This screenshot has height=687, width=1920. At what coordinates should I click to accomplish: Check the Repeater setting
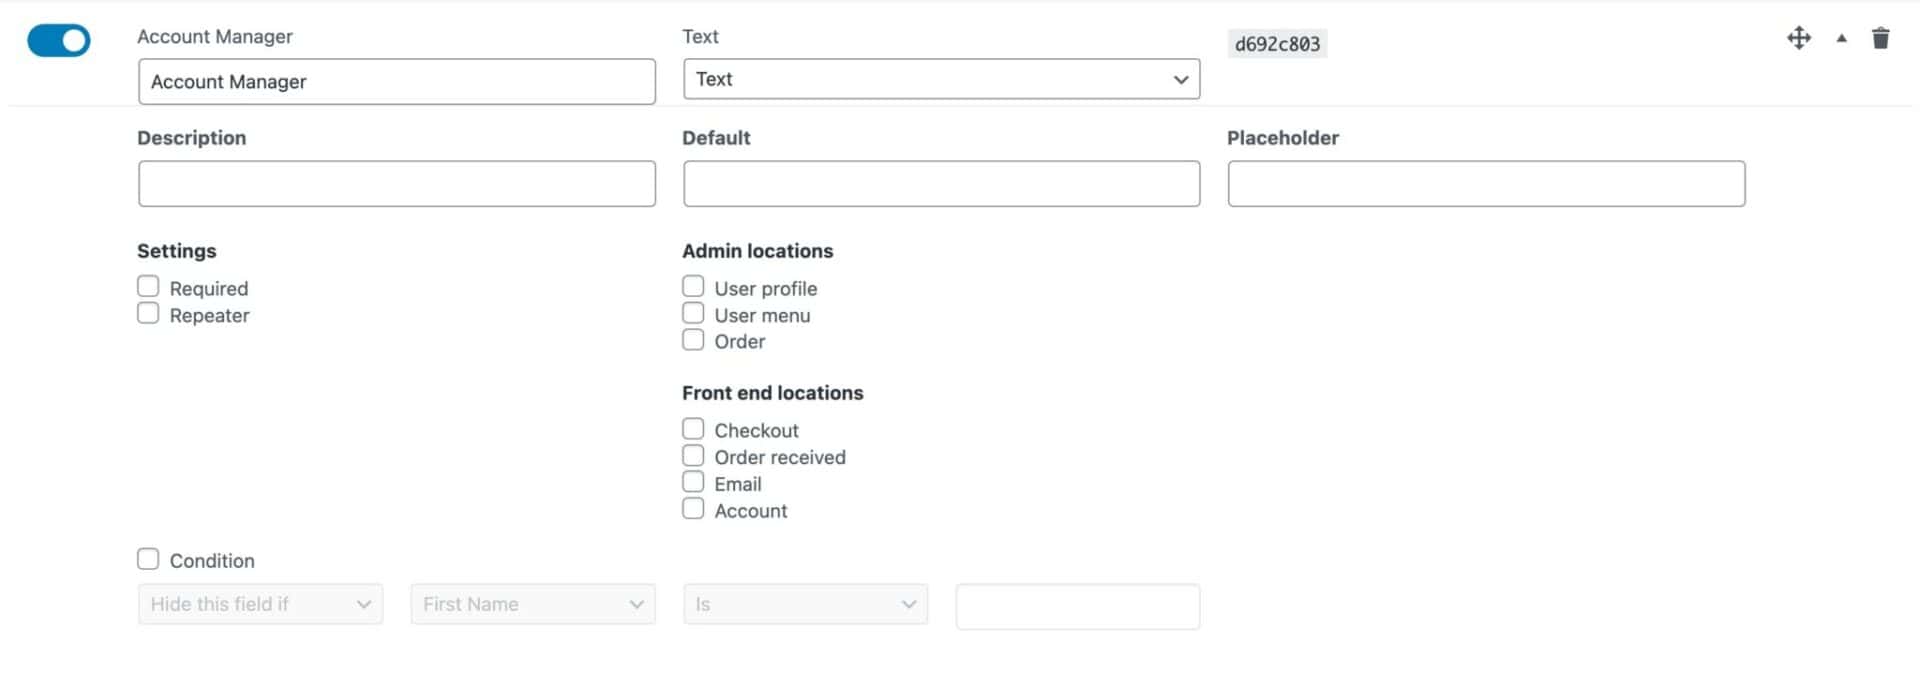148,314
